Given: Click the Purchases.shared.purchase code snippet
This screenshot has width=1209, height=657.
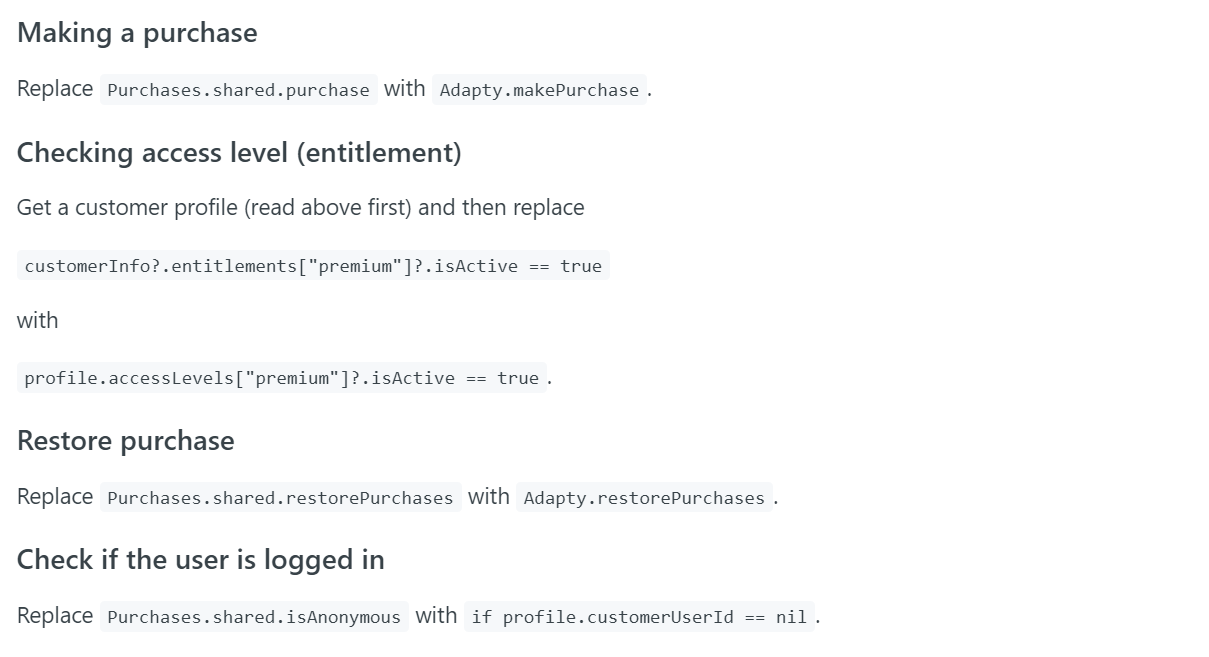Looking at the screenshot, I should tap(238, 90).
